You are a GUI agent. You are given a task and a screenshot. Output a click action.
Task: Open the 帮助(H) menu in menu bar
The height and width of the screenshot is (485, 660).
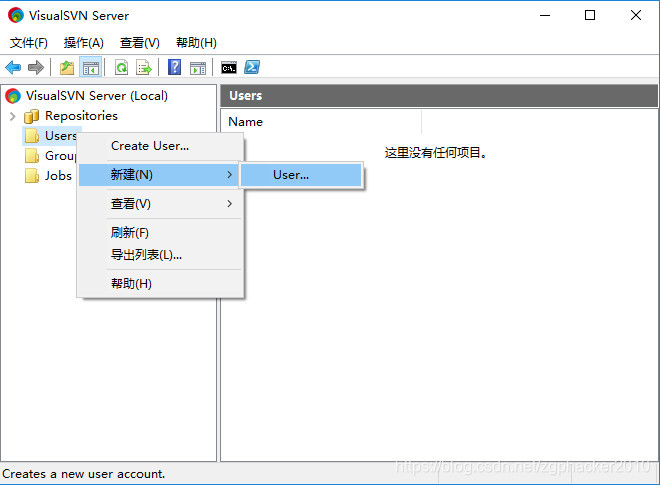tap(196, 43)
